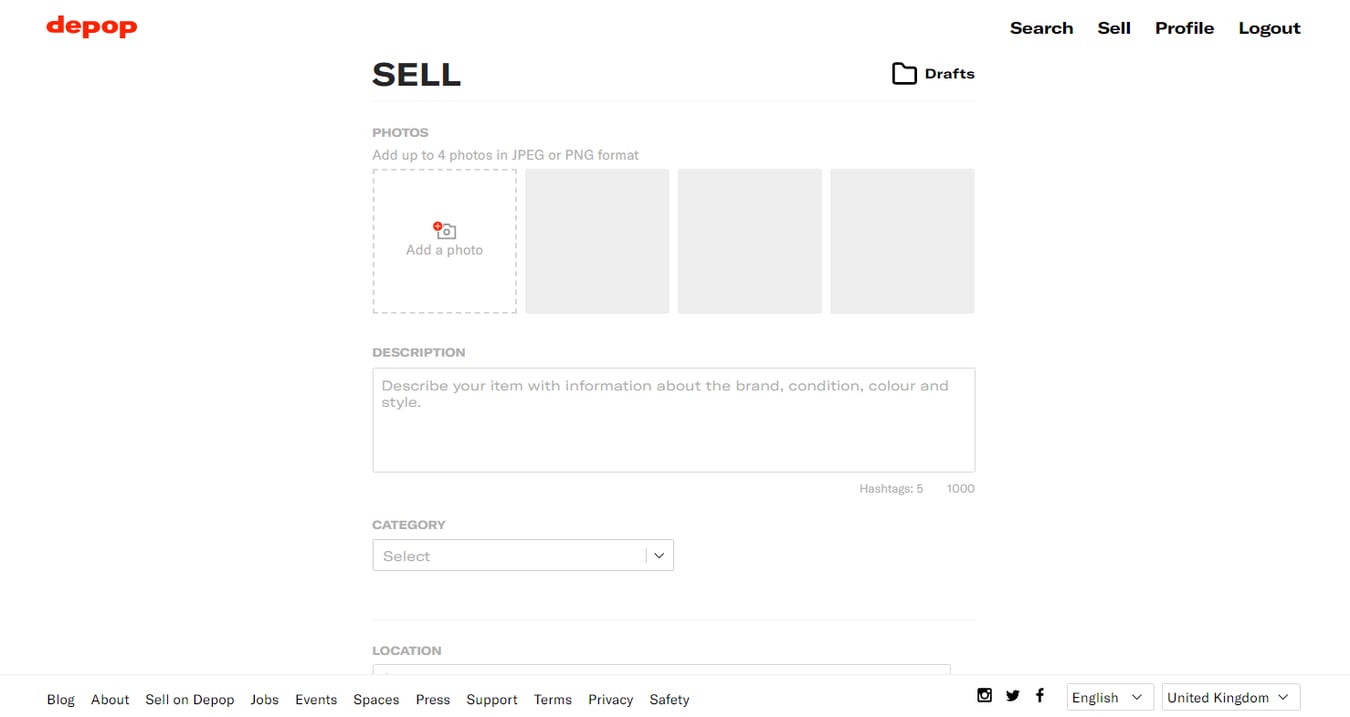Open Depop's Instagram page icon
1350x717 pixels.
985,695
